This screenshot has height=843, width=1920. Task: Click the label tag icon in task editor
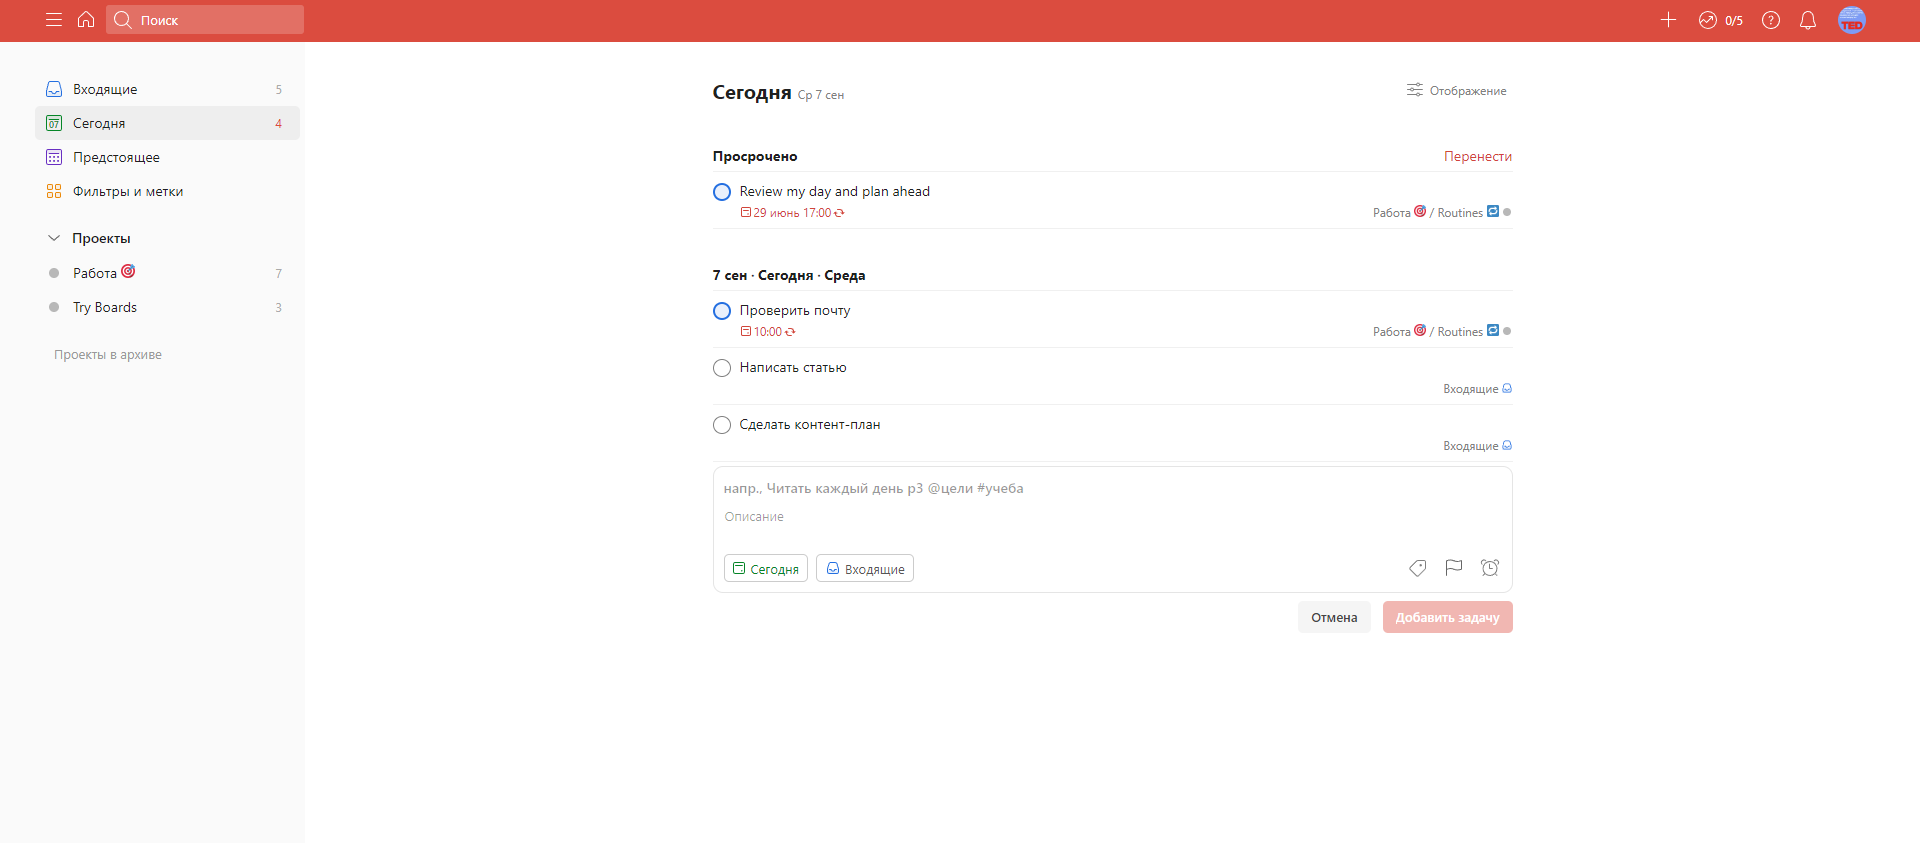pyautogui.click(x=1418, y=568)
